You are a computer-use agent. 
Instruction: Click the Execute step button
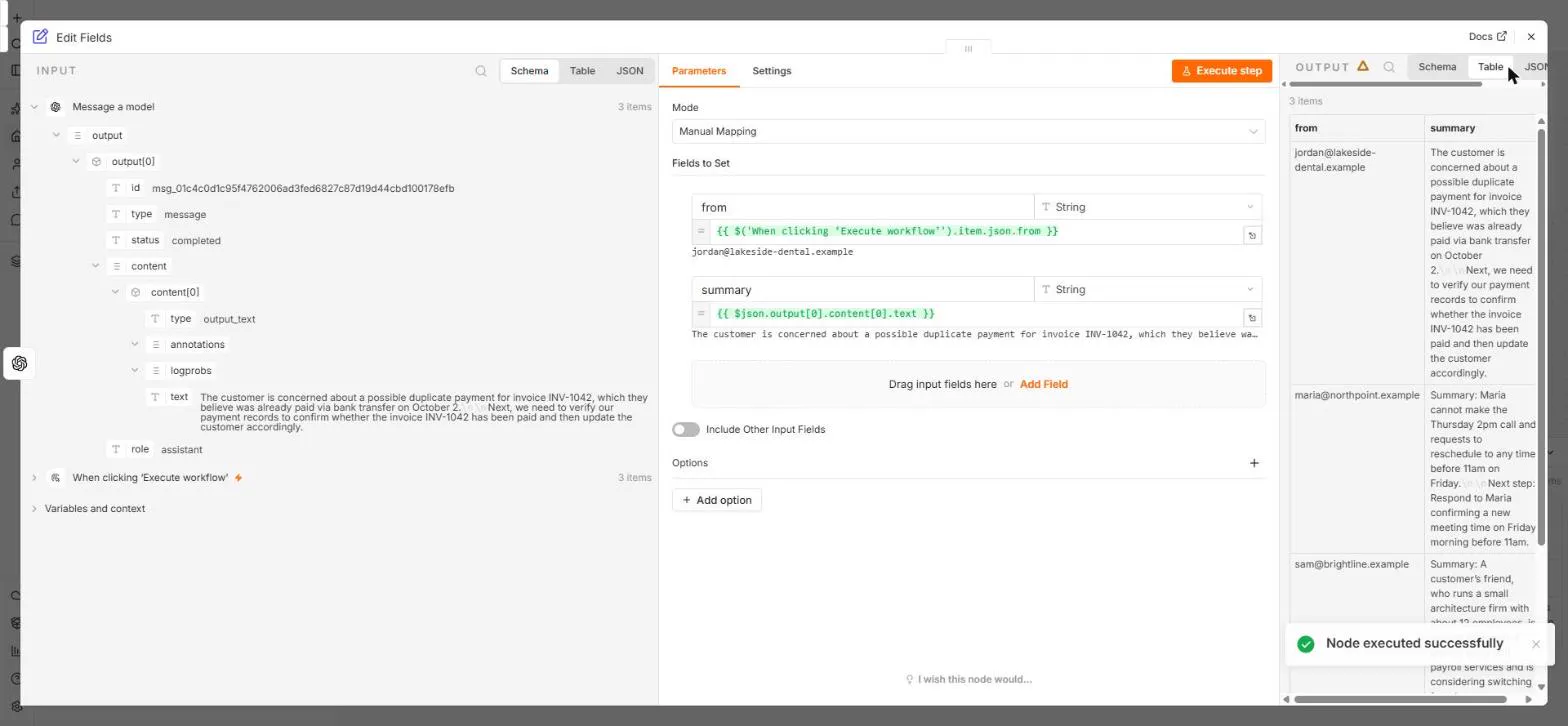click(1221, 71)
